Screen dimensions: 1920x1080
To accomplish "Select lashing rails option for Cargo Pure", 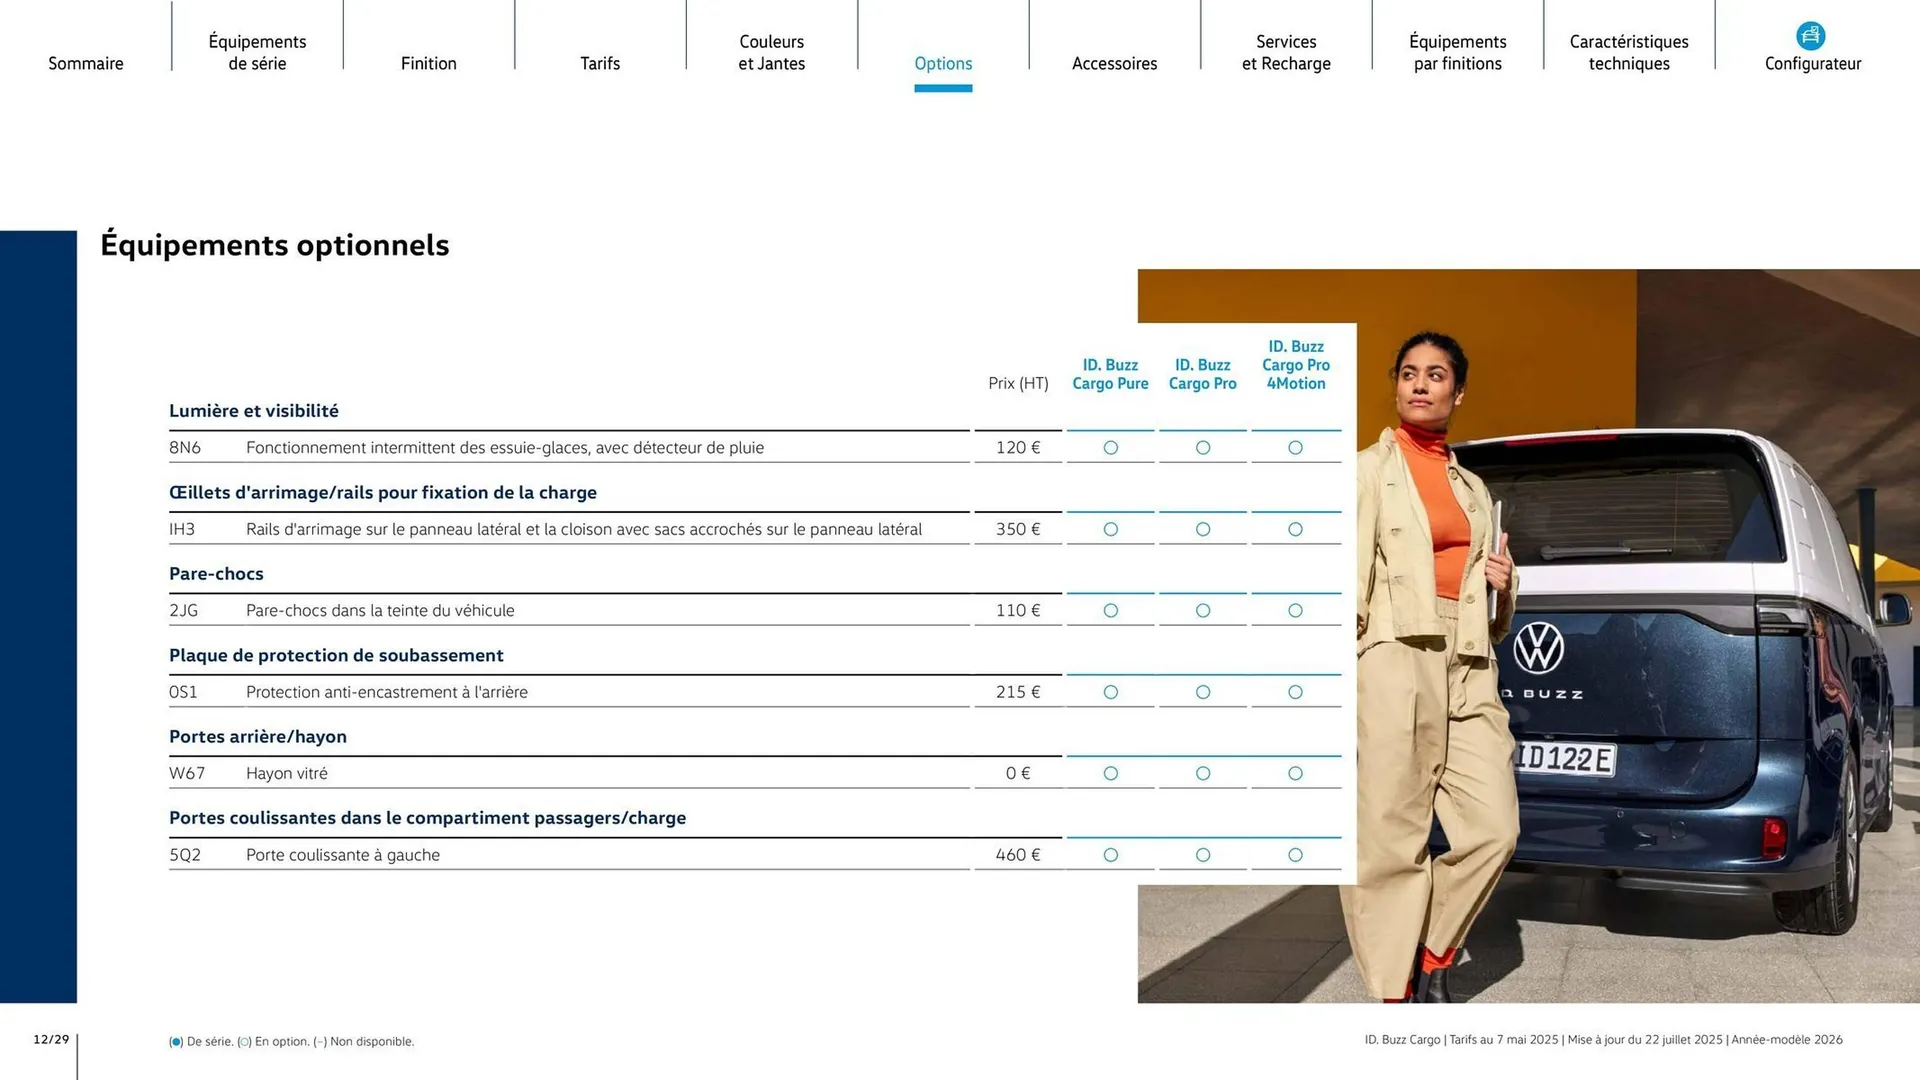I will (1110, 529).
